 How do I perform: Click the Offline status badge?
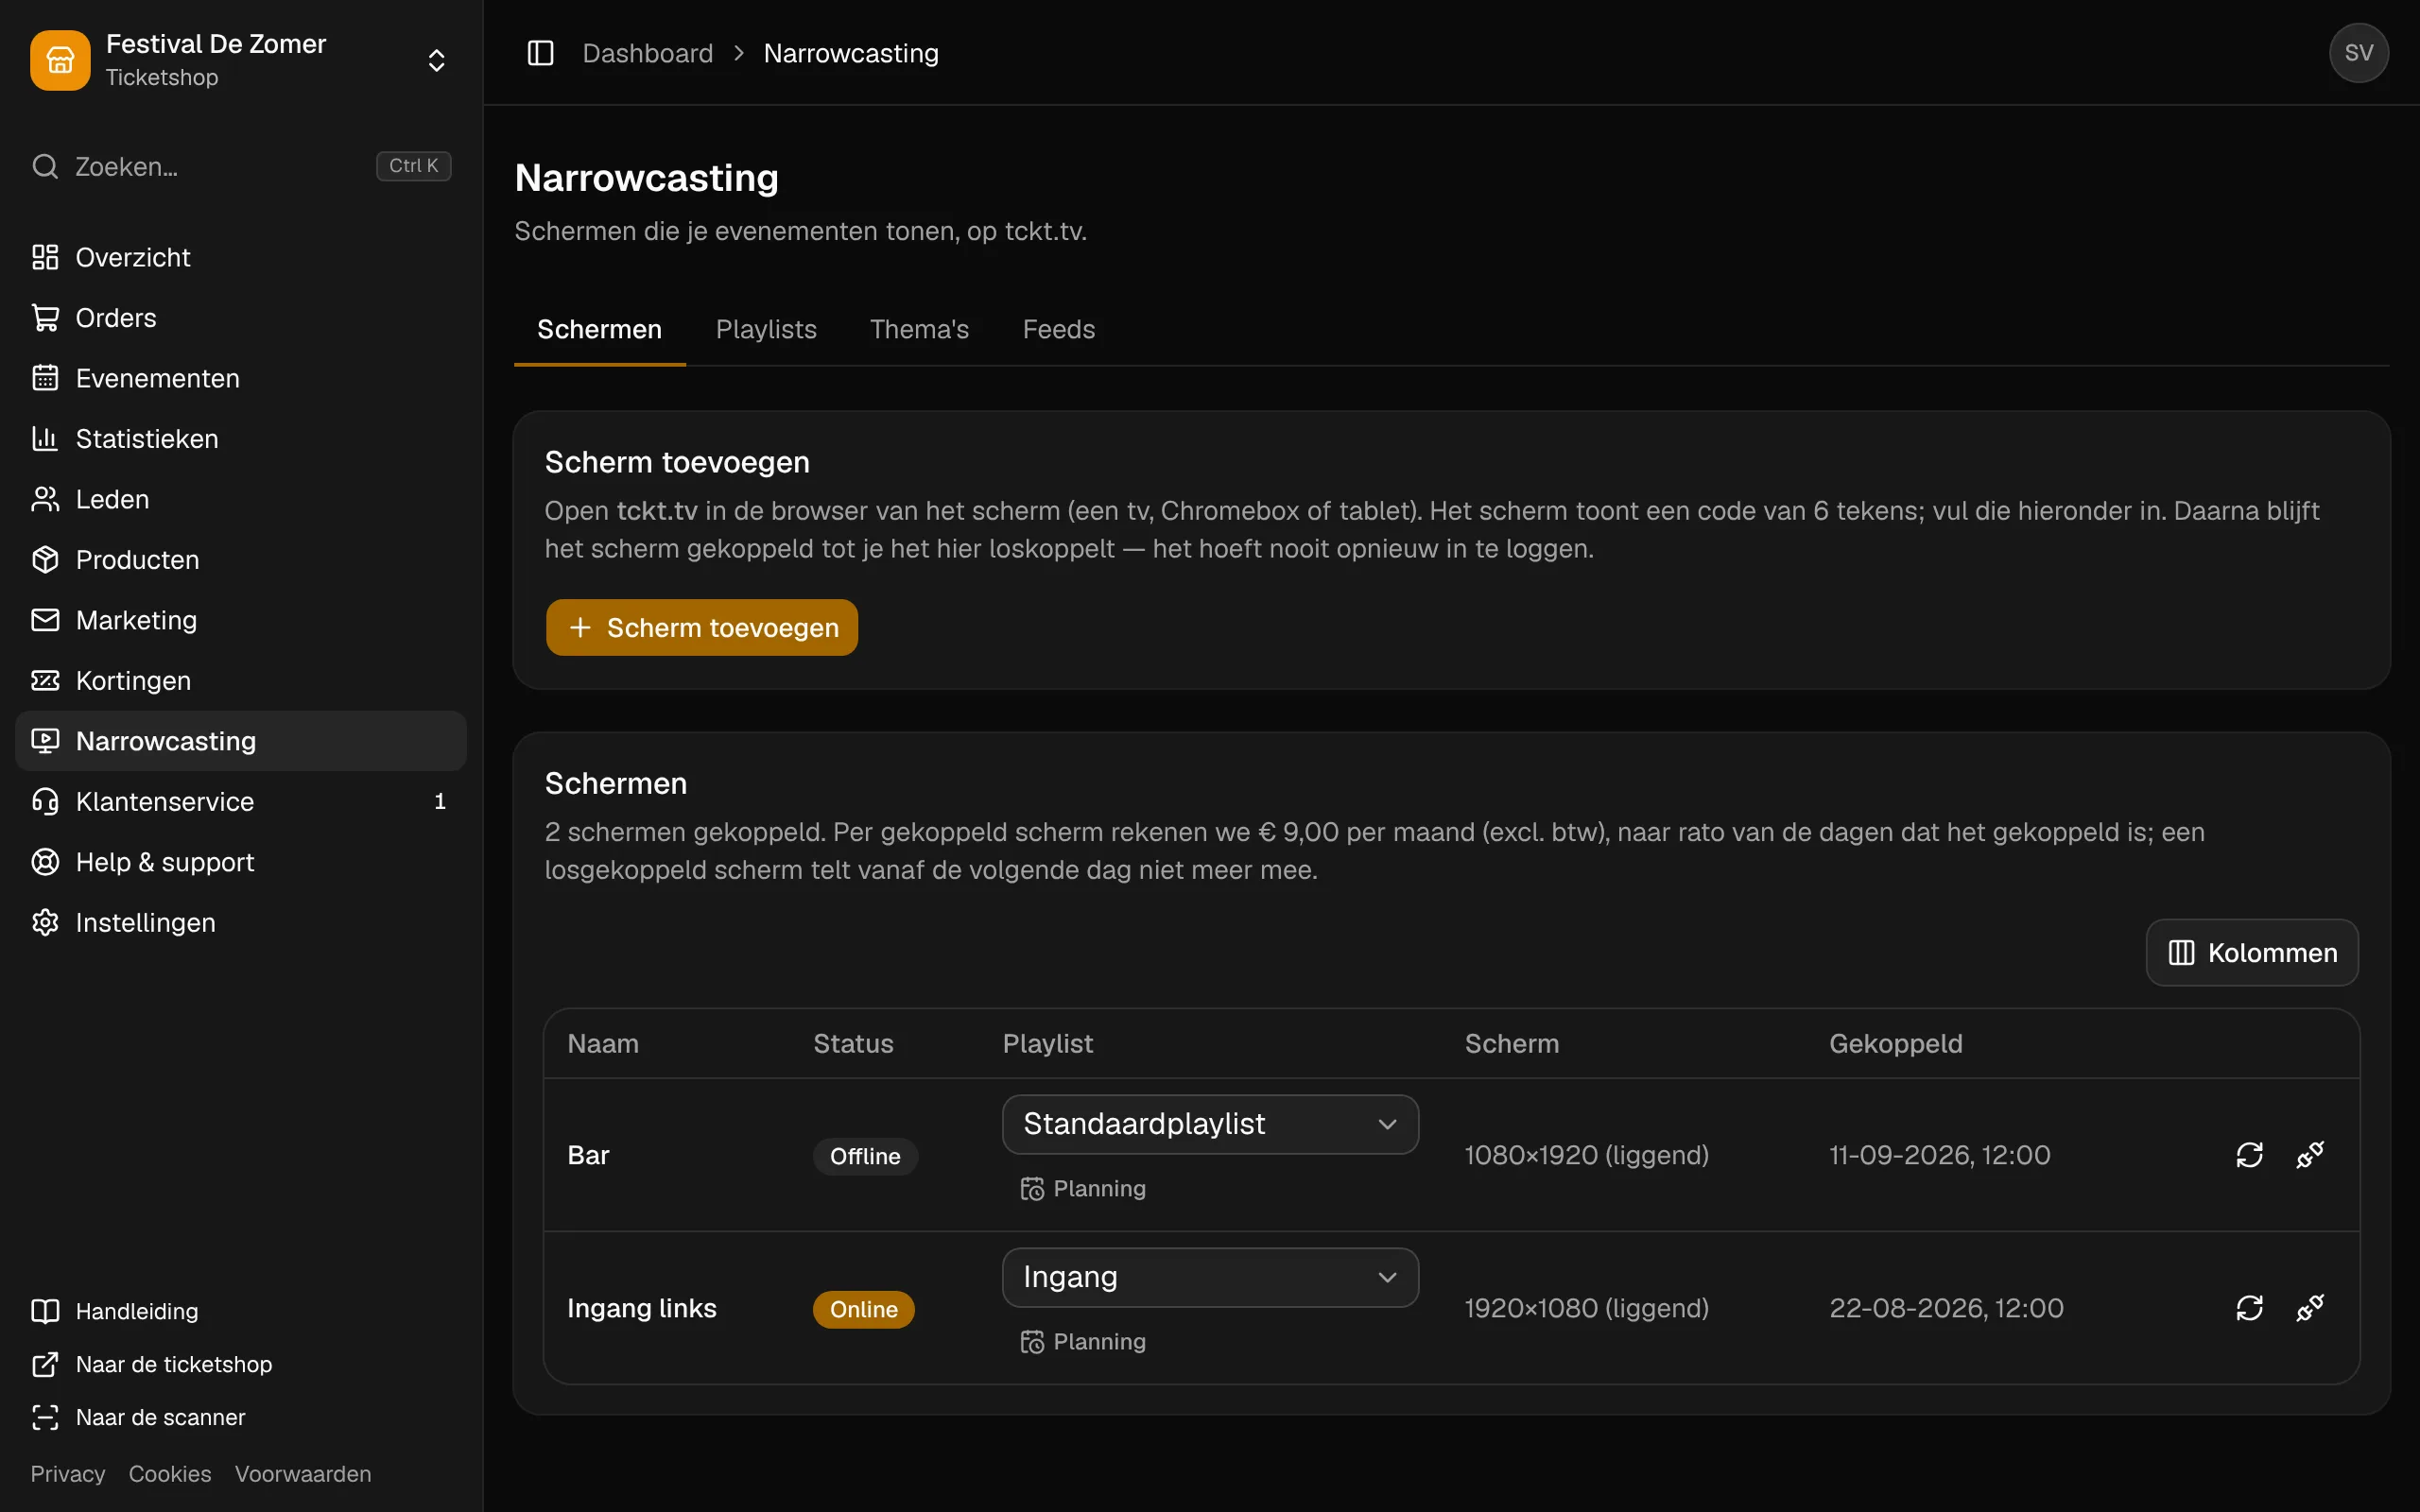coord(865,1156)
